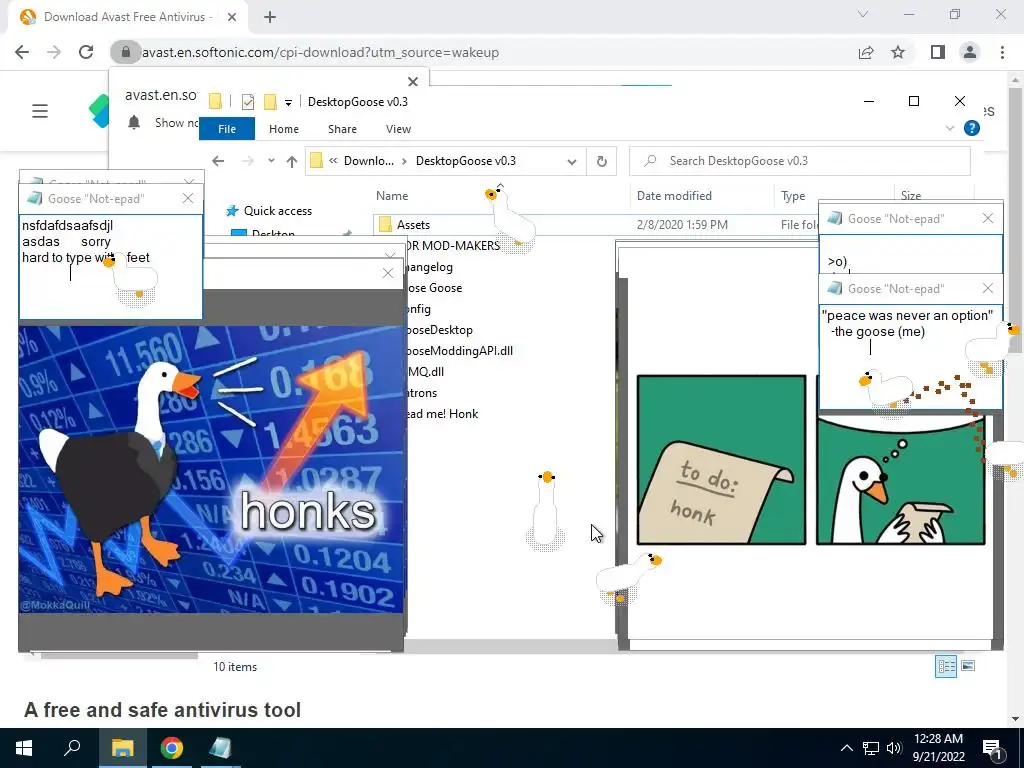The width and height of the screenshot is (1024, 768).
Task: Open taskbar search
Action: 72,748
